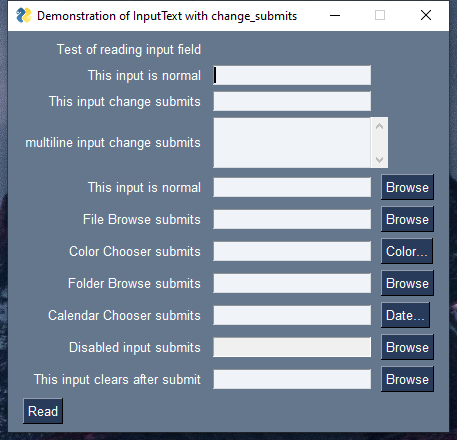Screen dimensions: 457x440
Task: Focus the 'This input change submits' field
Action: point(292,101)
